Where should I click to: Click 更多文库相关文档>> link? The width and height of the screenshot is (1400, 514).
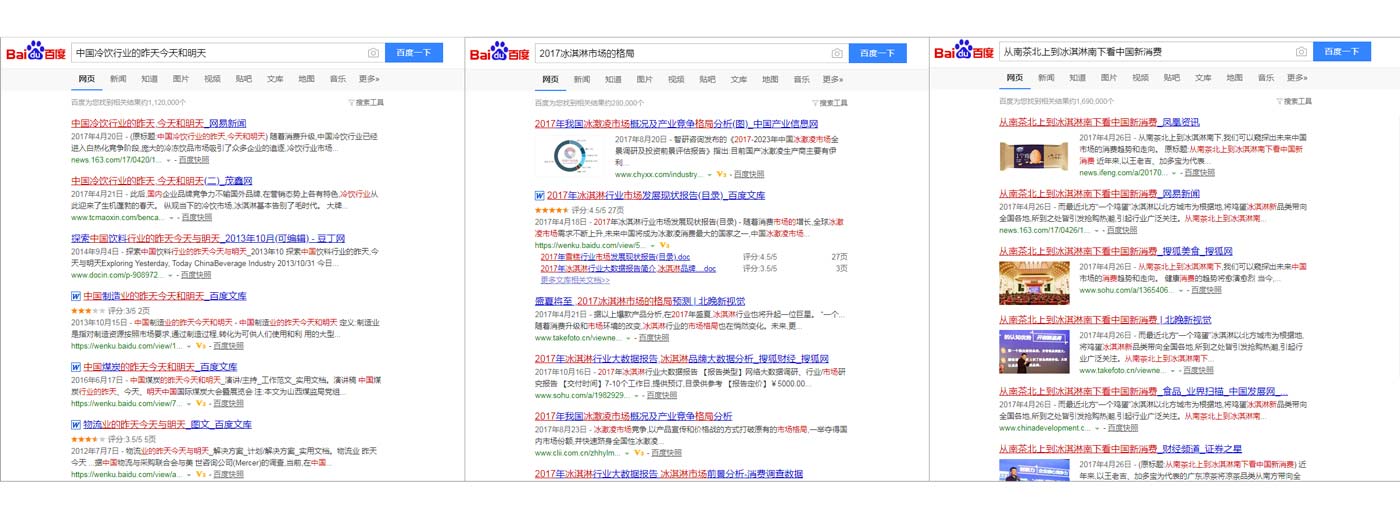(x=575, y=280)
